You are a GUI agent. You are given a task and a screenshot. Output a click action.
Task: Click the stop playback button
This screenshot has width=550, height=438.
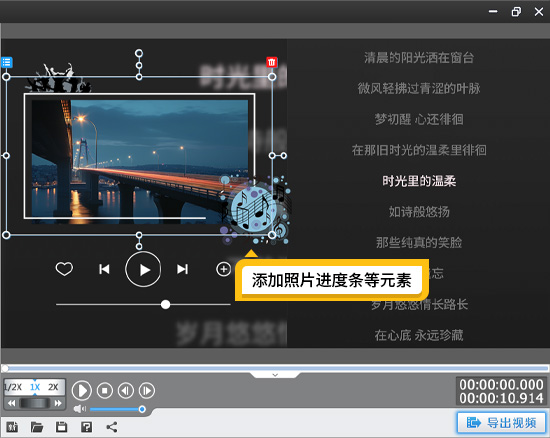pos(105,390)
